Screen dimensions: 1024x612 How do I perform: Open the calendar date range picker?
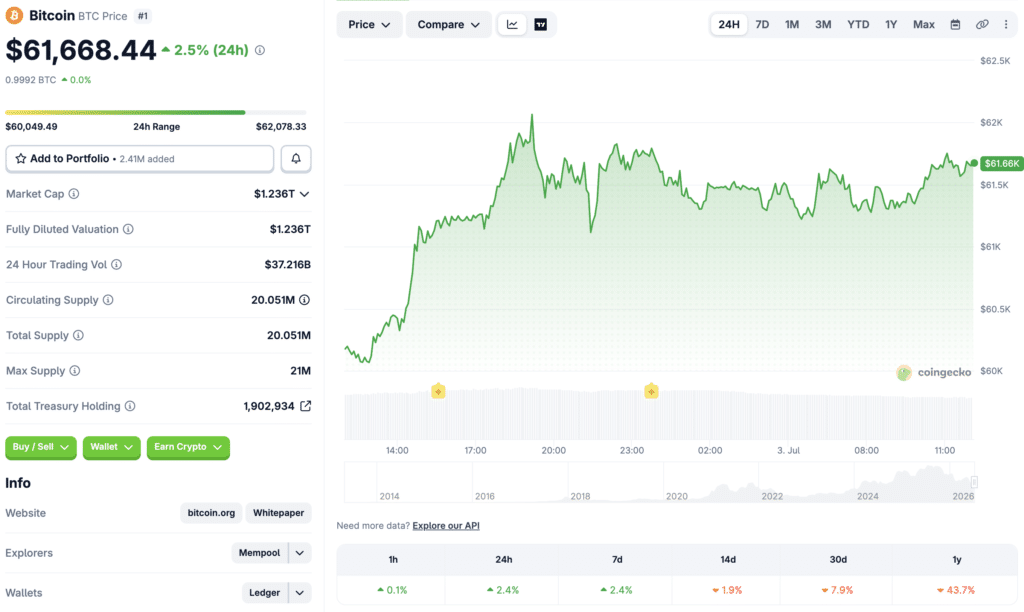pos(955,25)
